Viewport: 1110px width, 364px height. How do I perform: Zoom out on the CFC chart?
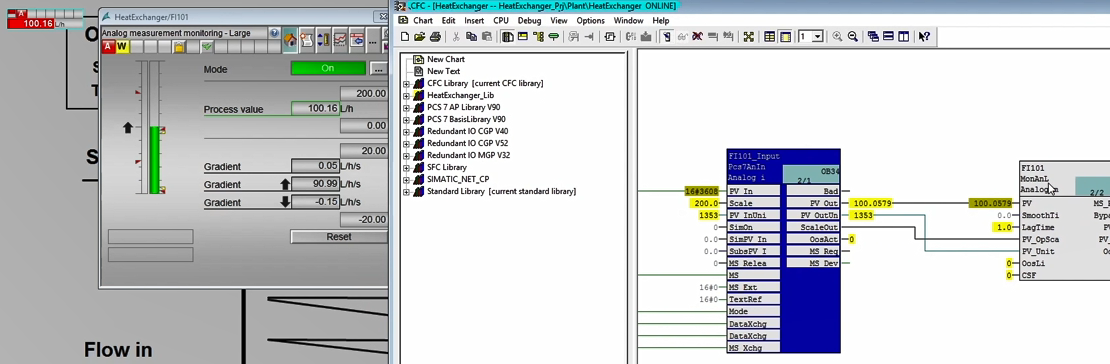click(x=853, y=37)
